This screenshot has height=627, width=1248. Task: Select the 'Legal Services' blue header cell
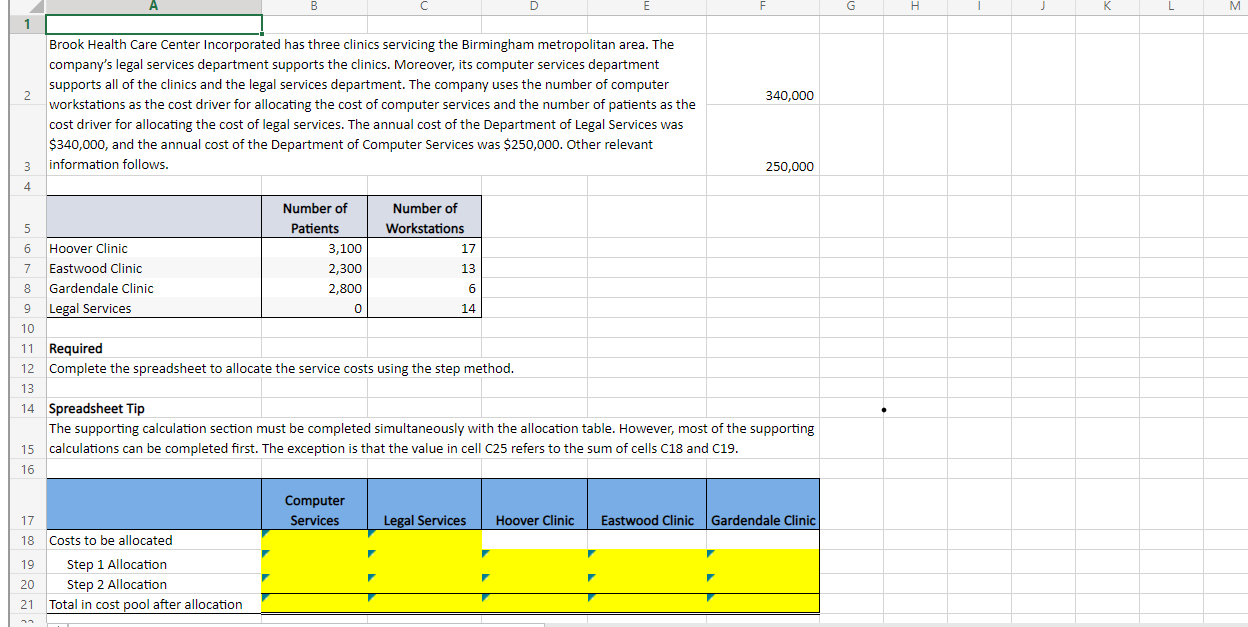point(425,504)
